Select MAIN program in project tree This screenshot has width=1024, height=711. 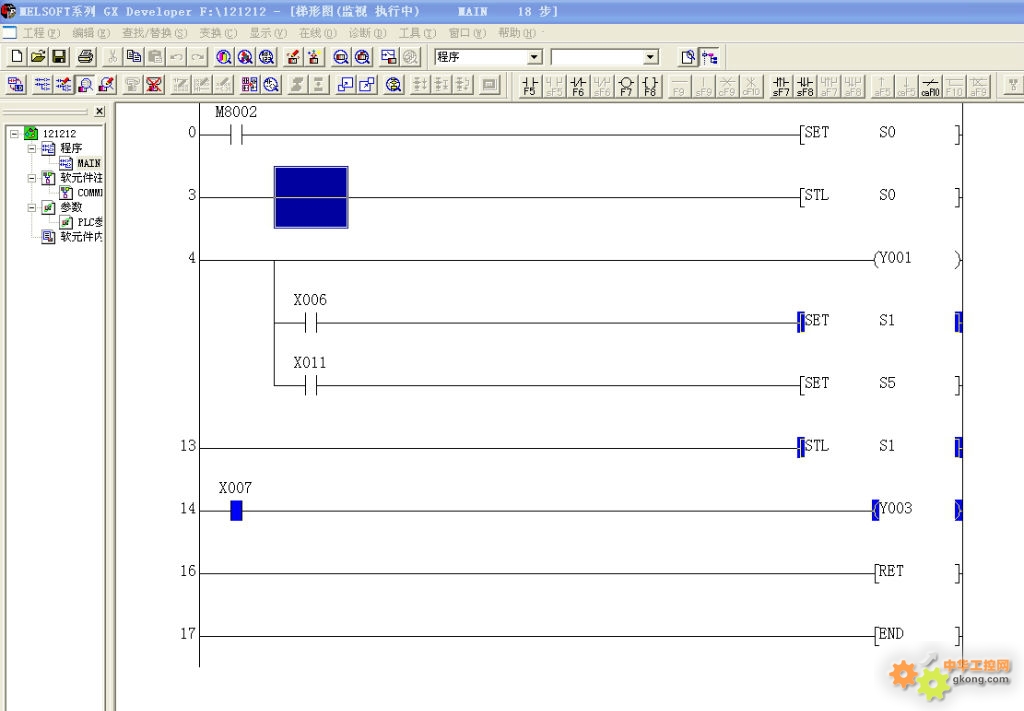88,163
